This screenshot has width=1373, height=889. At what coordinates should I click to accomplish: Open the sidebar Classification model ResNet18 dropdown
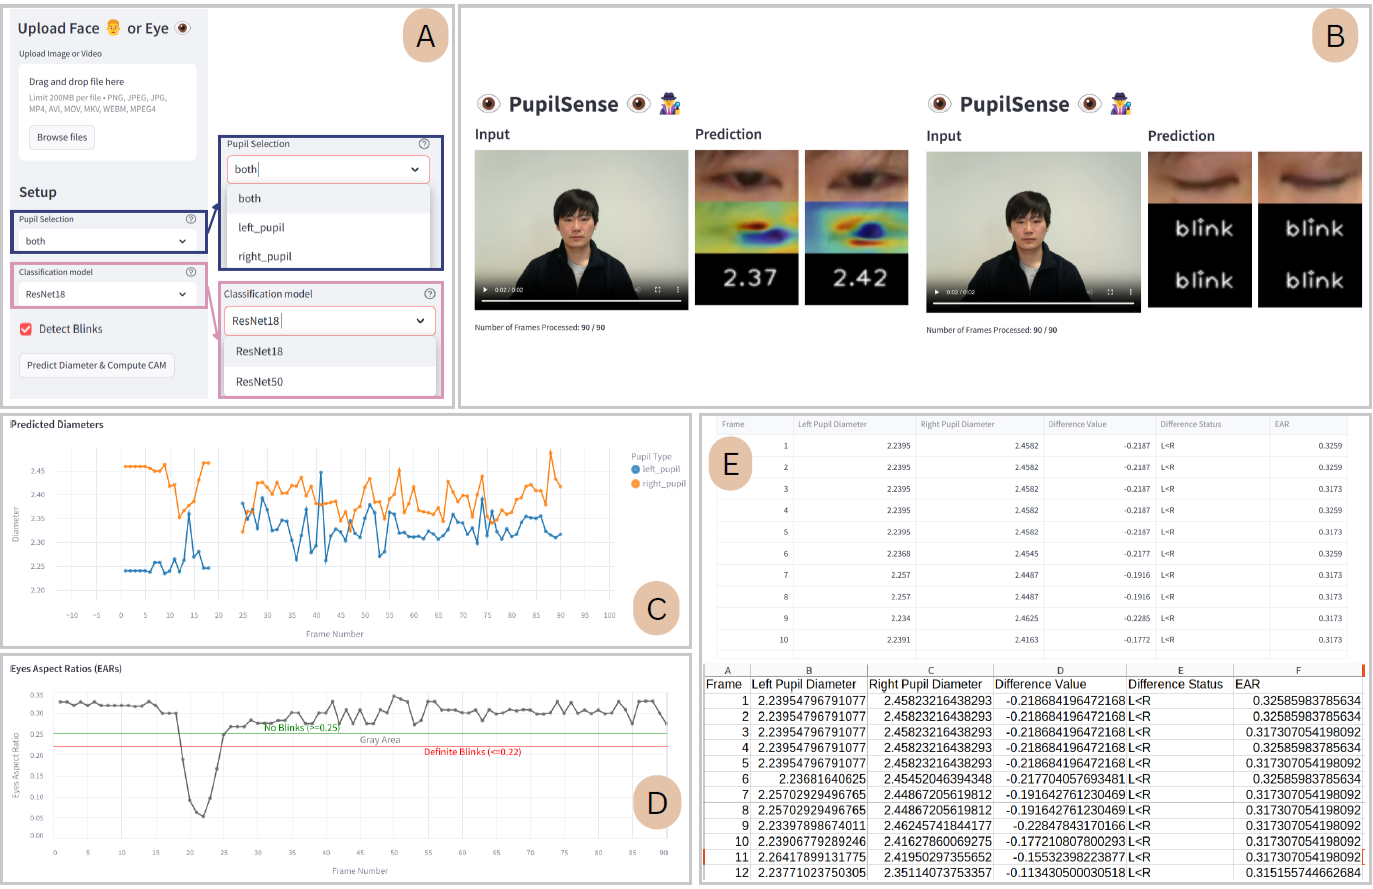(107, 294)
